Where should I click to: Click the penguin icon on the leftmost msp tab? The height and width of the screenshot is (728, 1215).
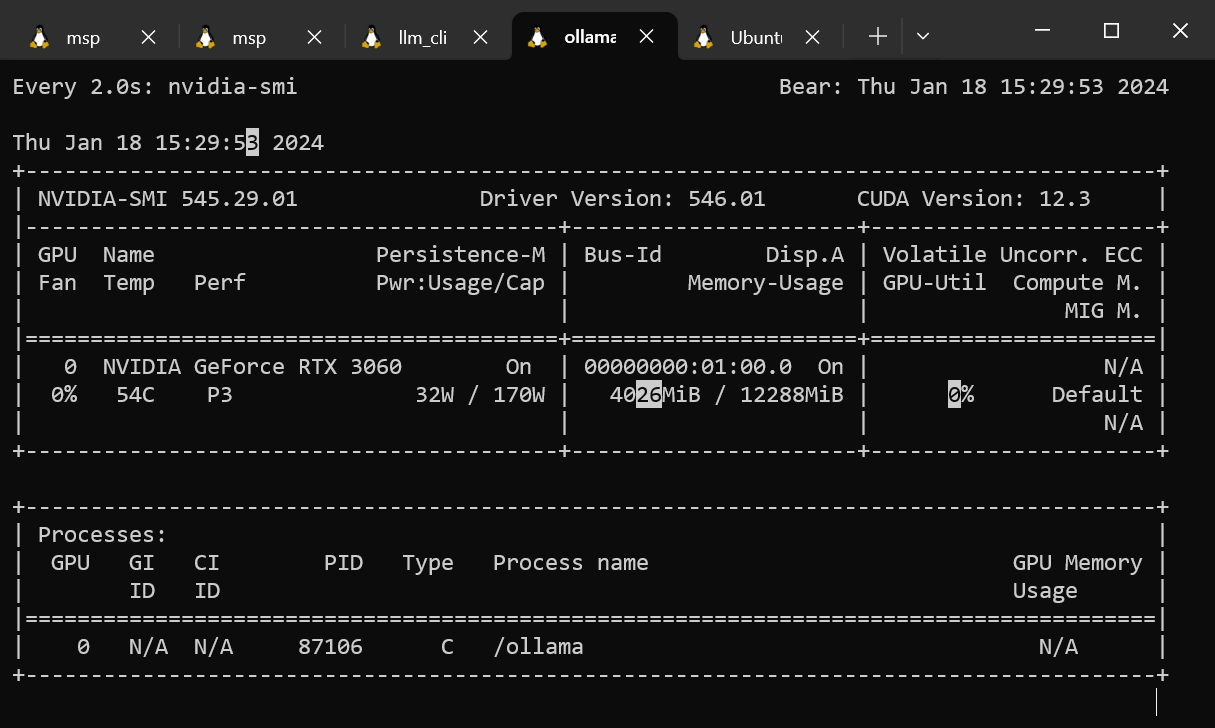[x=40, y=37]
